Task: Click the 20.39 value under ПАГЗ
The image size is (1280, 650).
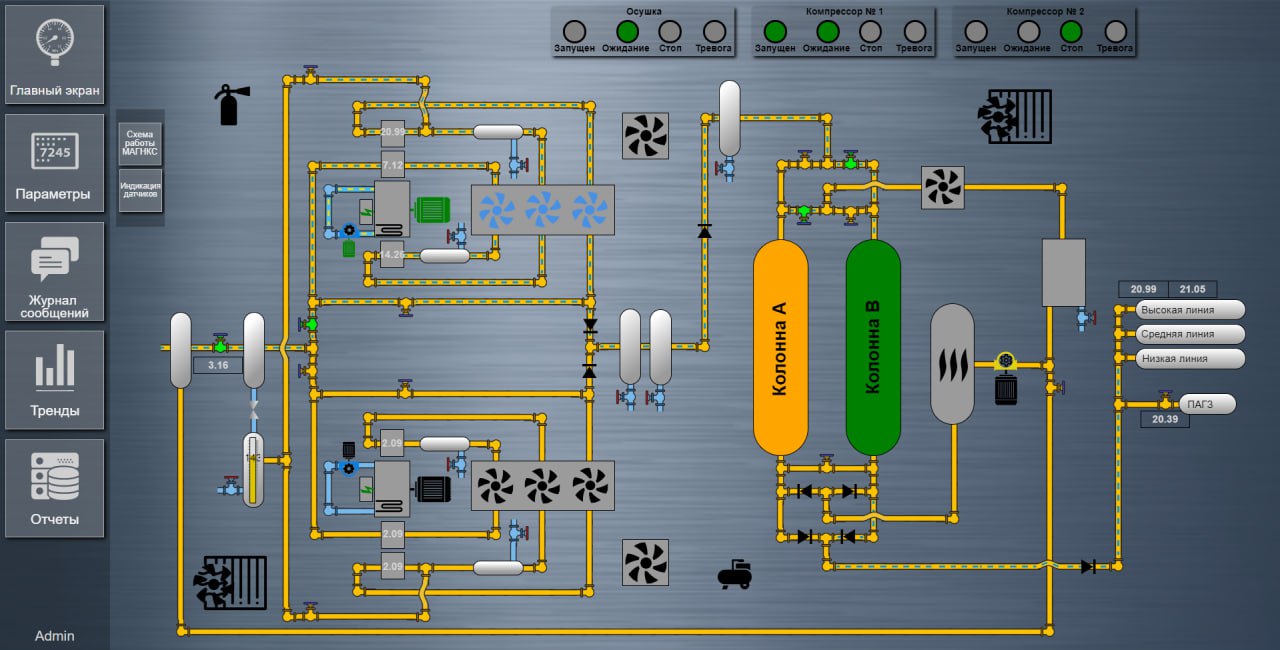Action: pos(1165,420)
